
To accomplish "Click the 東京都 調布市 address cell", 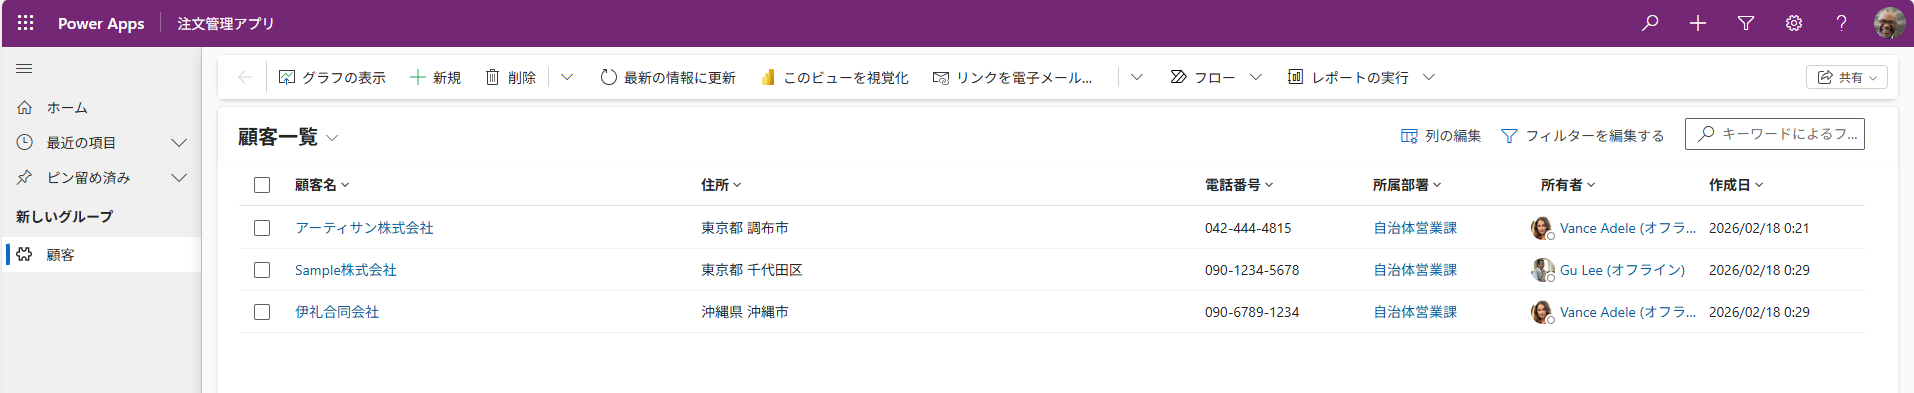I will [x=745, y=228].
